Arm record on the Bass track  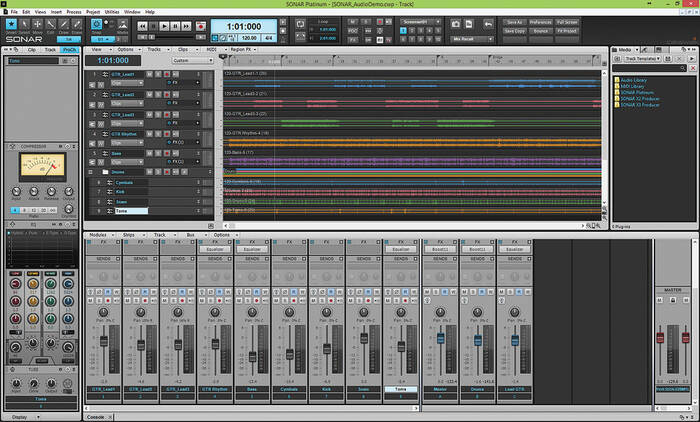coord(165,152)
